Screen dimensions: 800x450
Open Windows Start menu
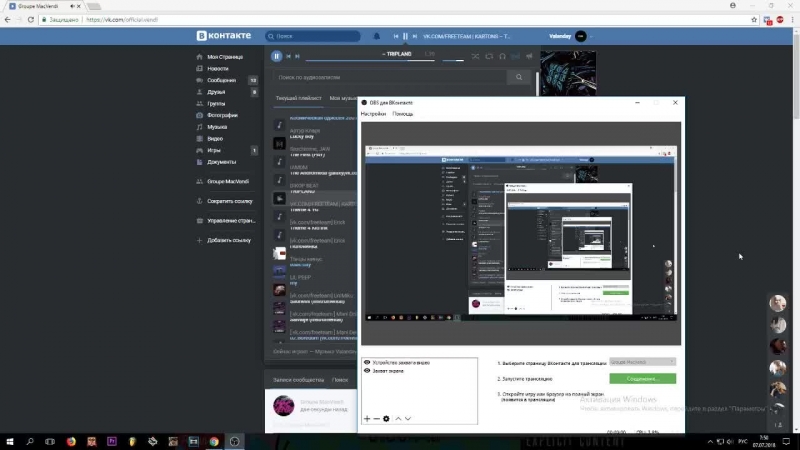pyautogui.click(x=10, y=441)
